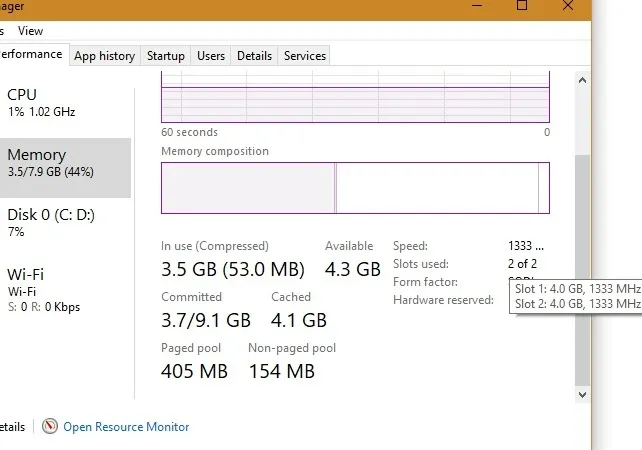Screen dimensions: 642x450
Task: Click the vertical scrollbar thumb
Action: pos(582,270)
